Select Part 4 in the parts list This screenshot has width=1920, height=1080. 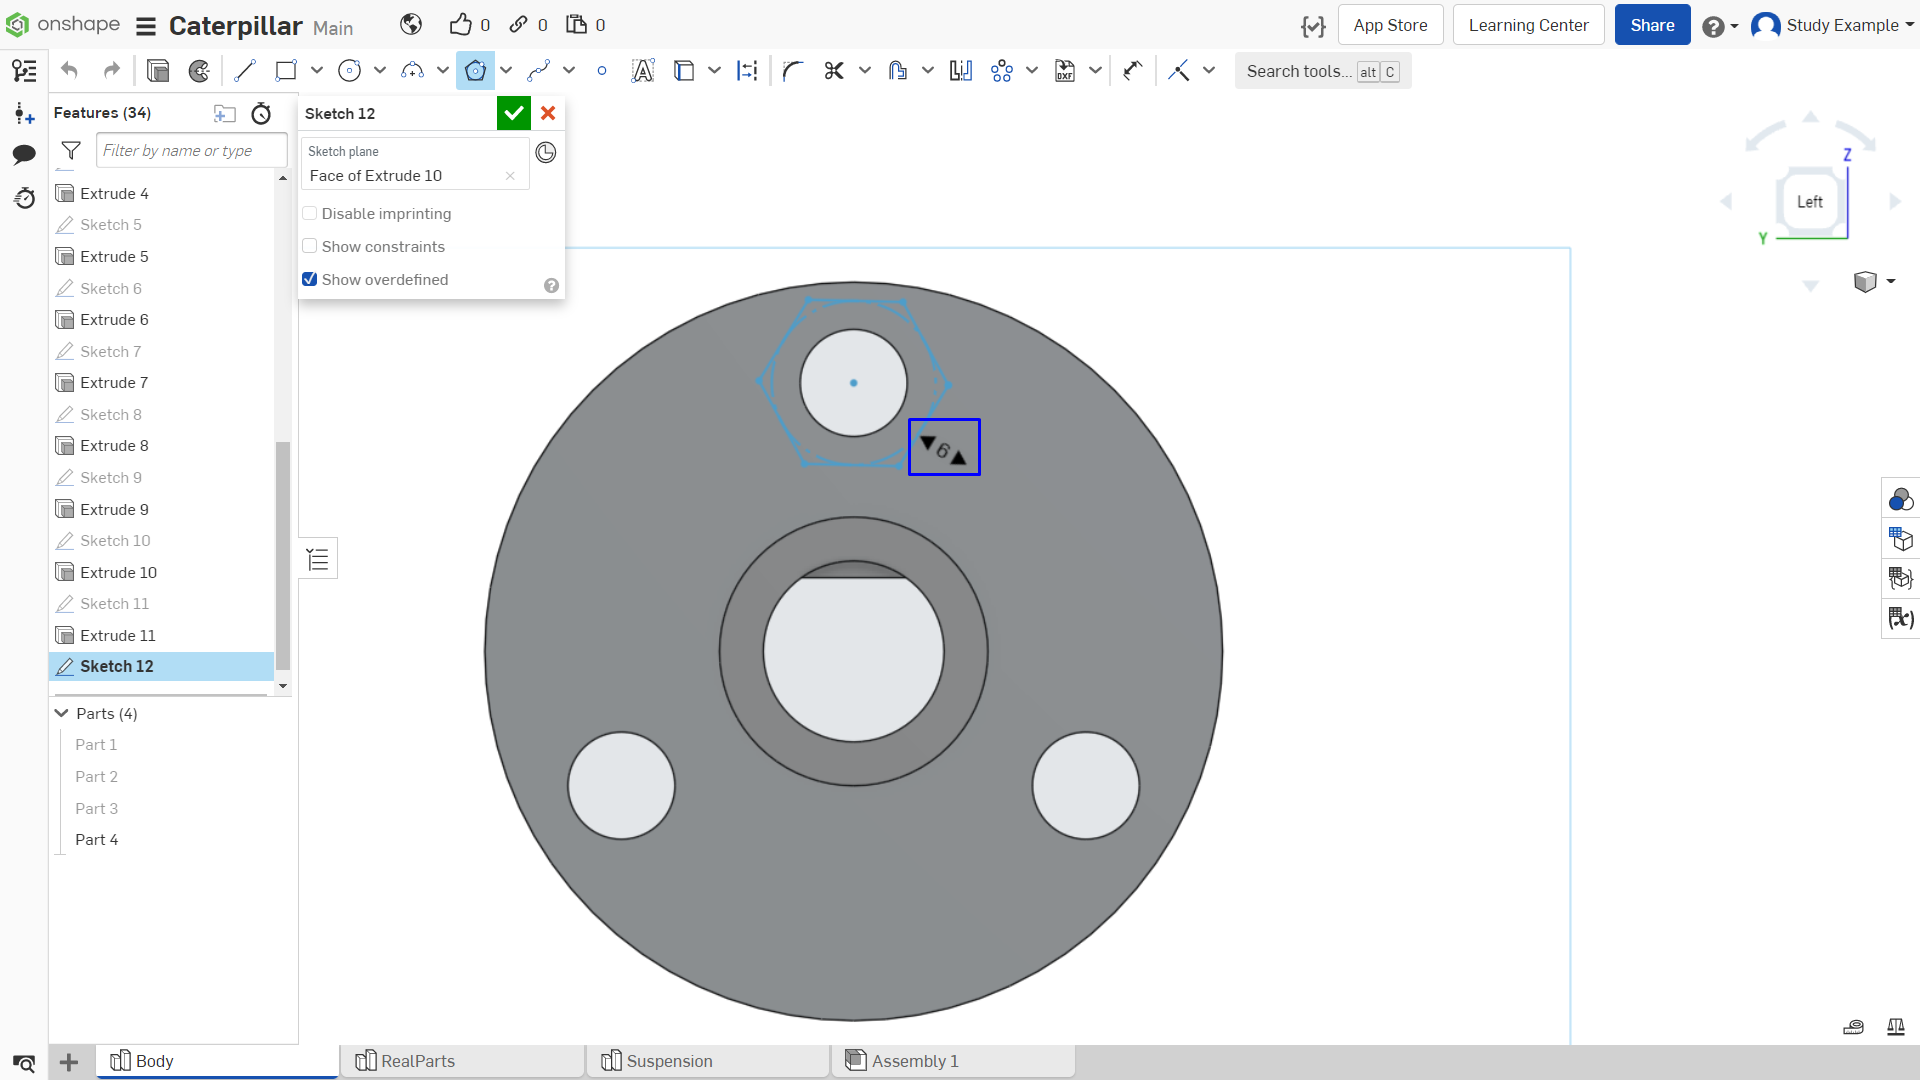[x=96, y=840]
